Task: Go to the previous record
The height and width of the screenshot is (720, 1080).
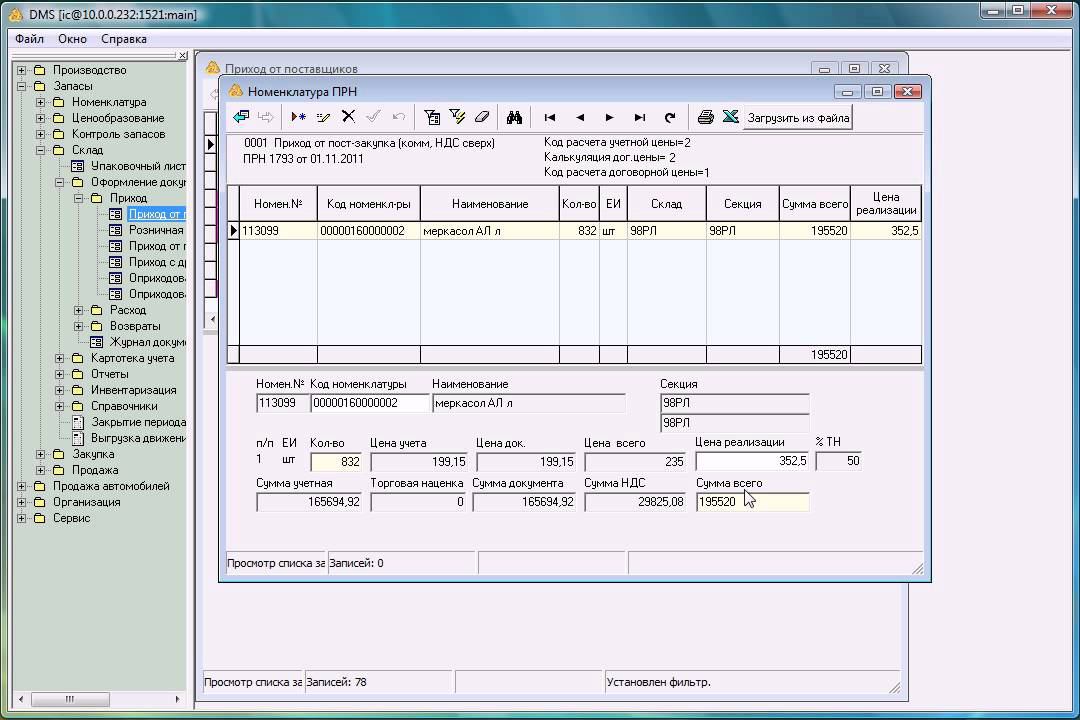Action: pos(580,117)
